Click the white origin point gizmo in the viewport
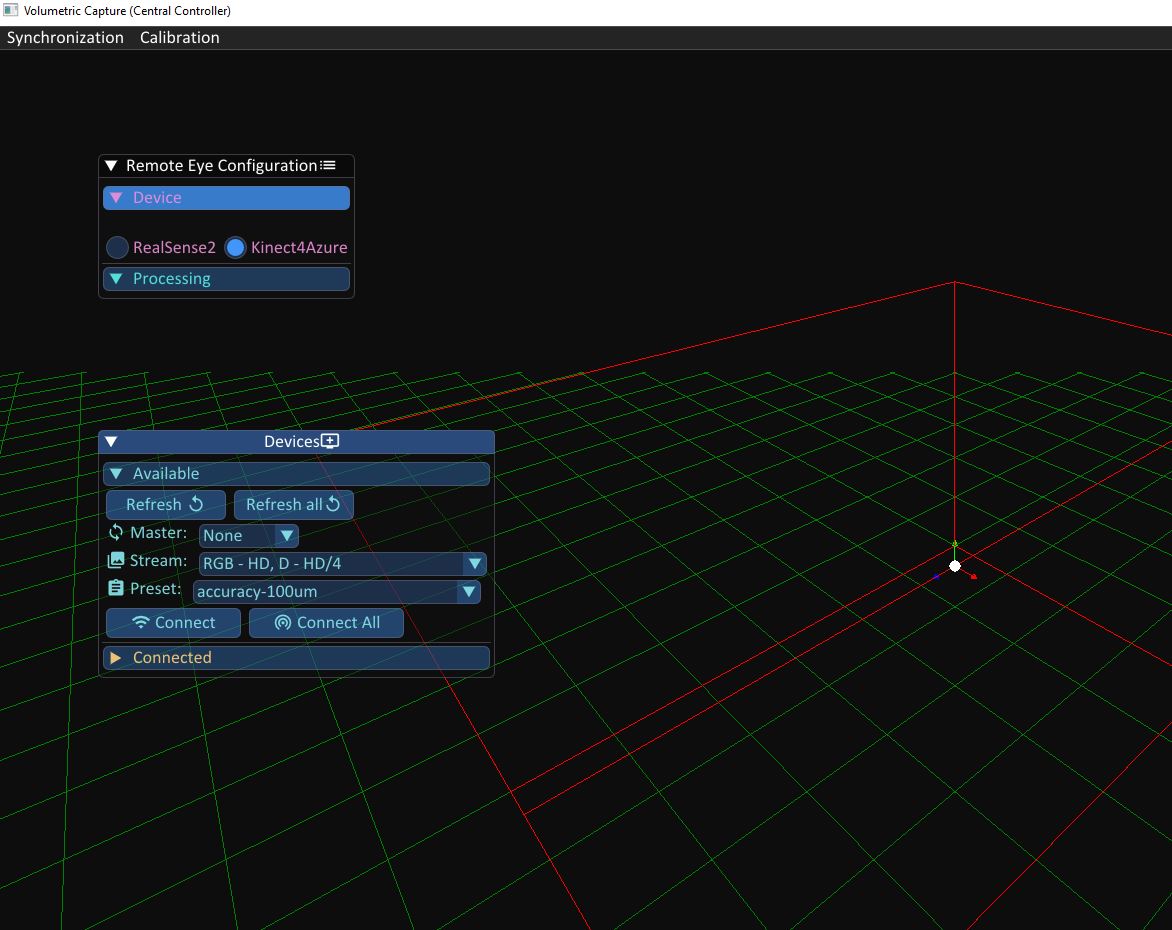The width and height of the screenshot is (1172, 930). tap(954, 565)
